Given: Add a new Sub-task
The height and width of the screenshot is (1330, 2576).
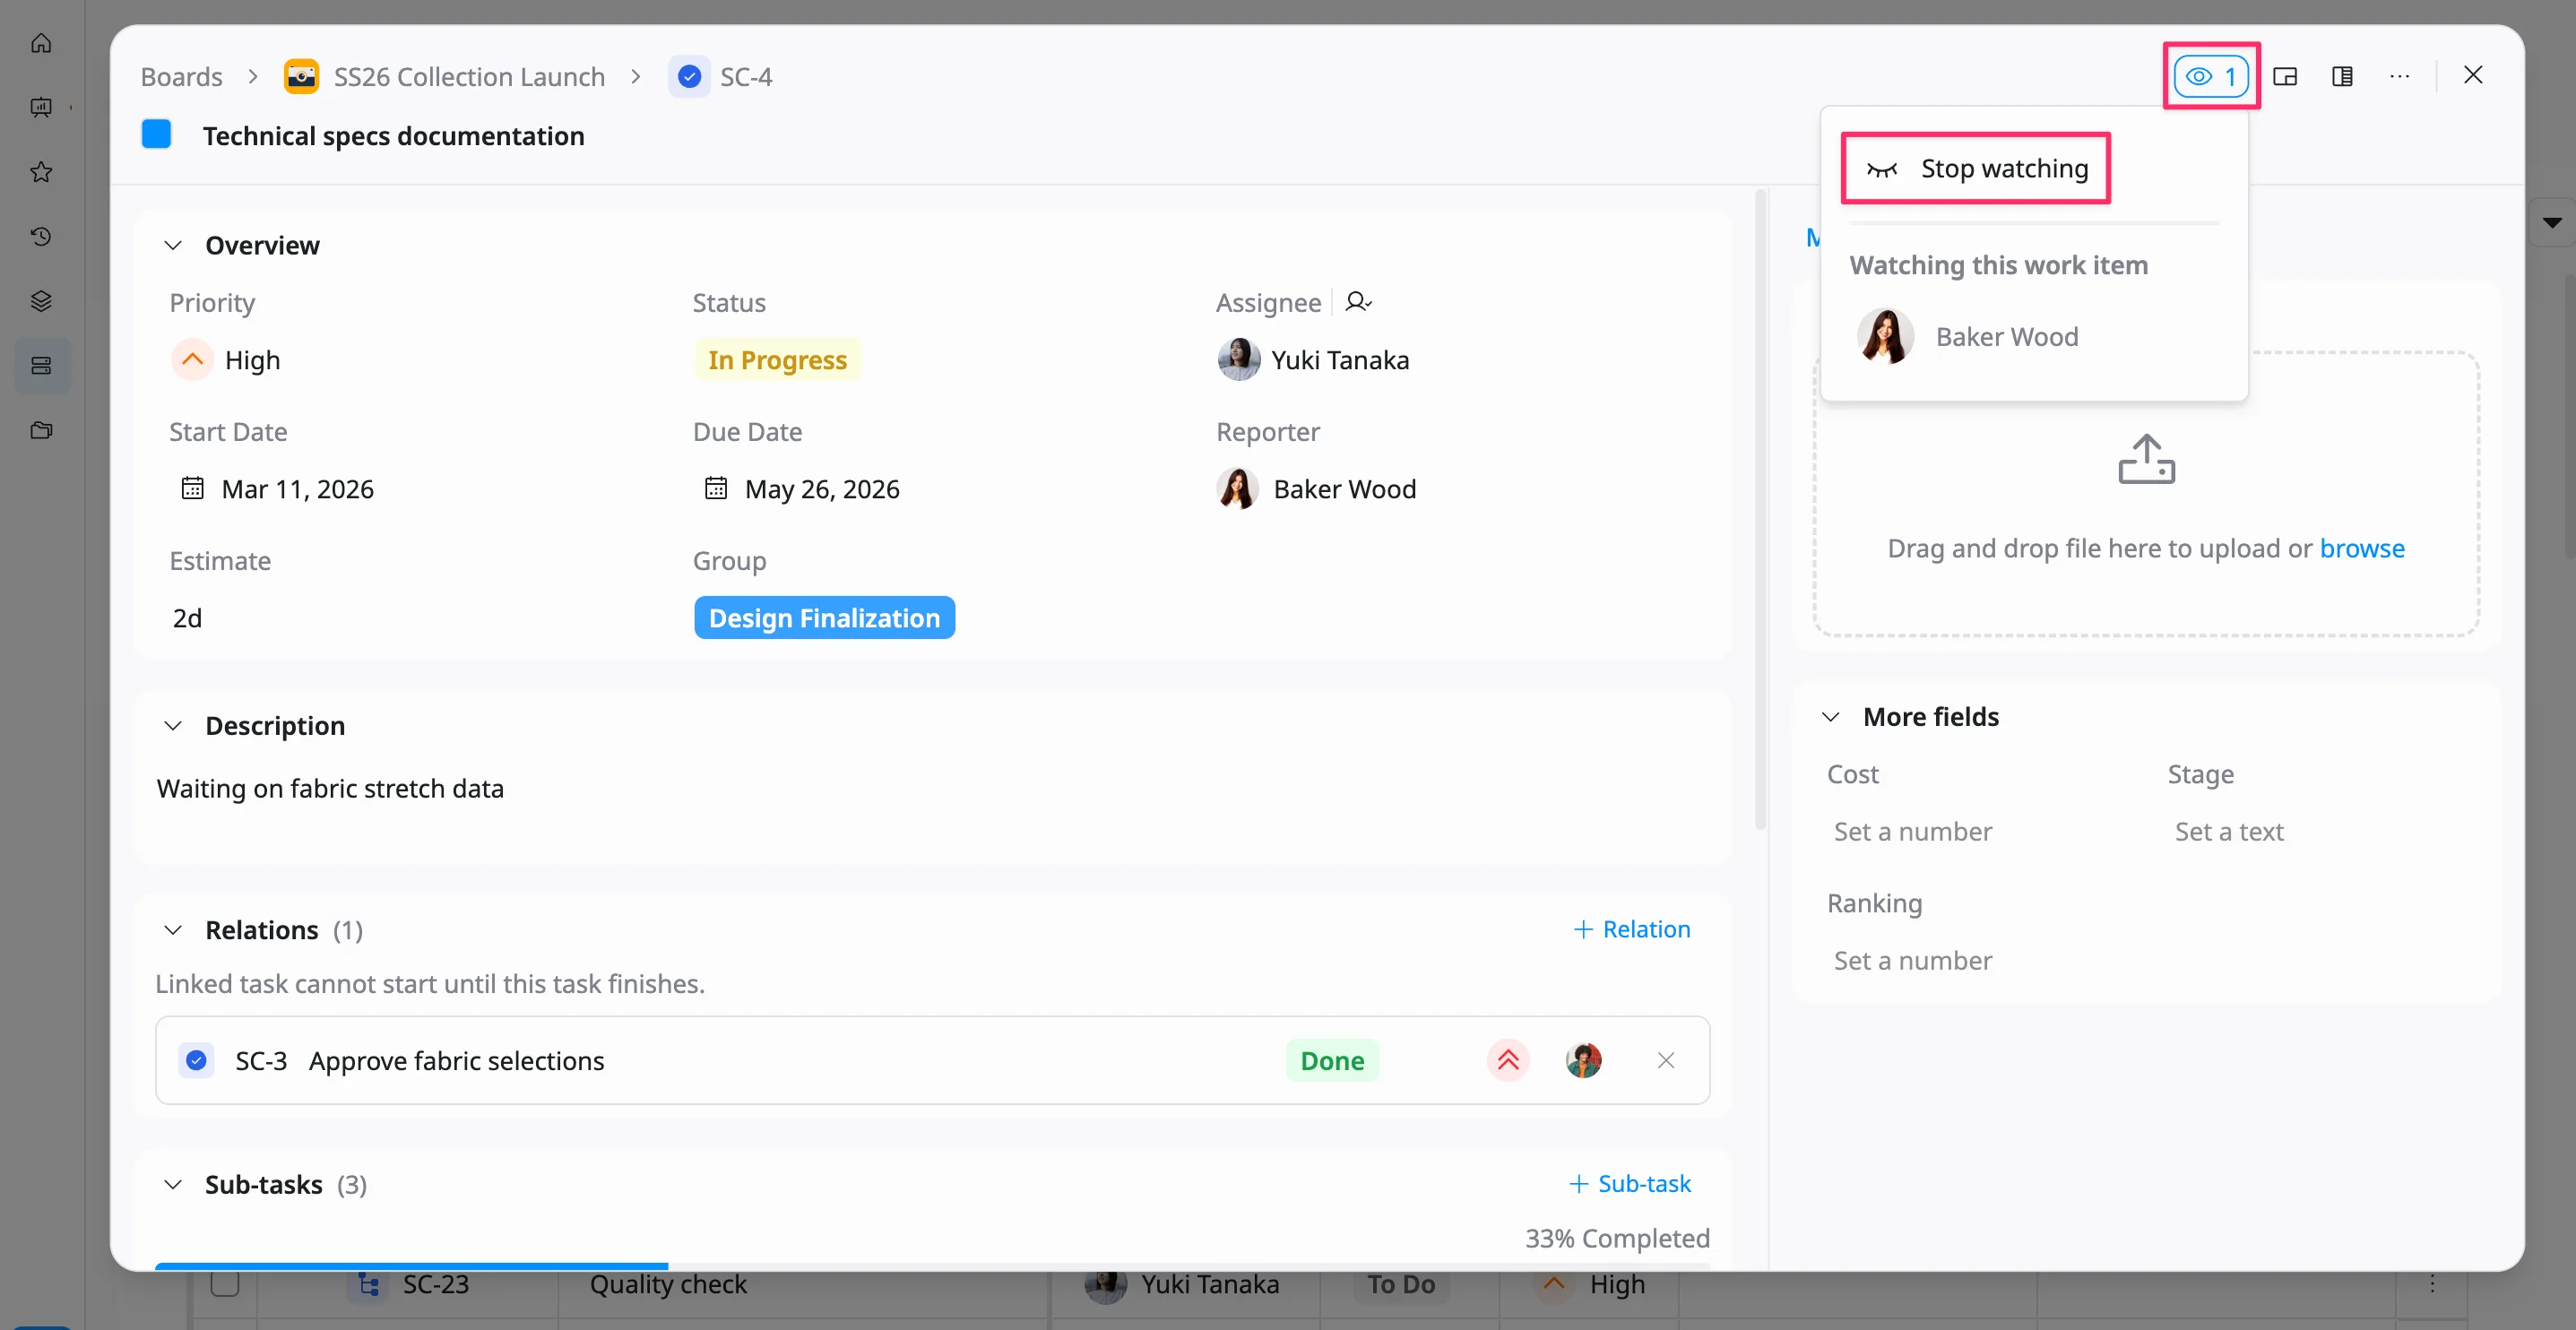Looking at the screenshot, I should pyautogui.click(x=1630, y=1184).
